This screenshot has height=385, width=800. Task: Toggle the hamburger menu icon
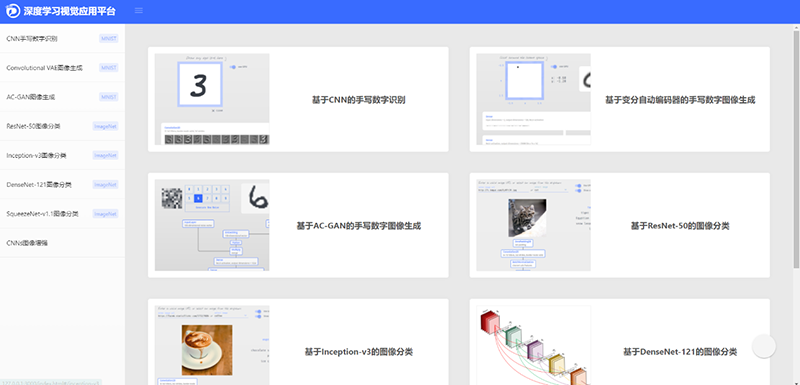(139, 11)
